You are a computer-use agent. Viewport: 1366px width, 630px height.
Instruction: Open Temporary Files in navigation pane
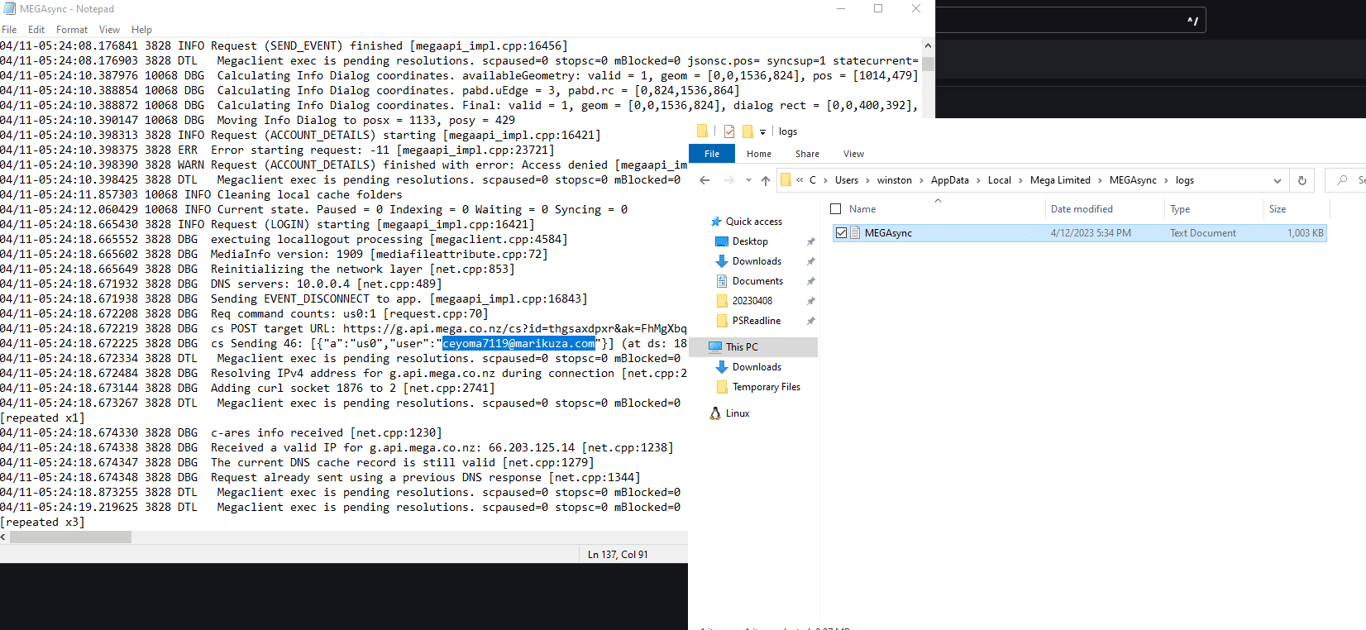coord(766,387)
